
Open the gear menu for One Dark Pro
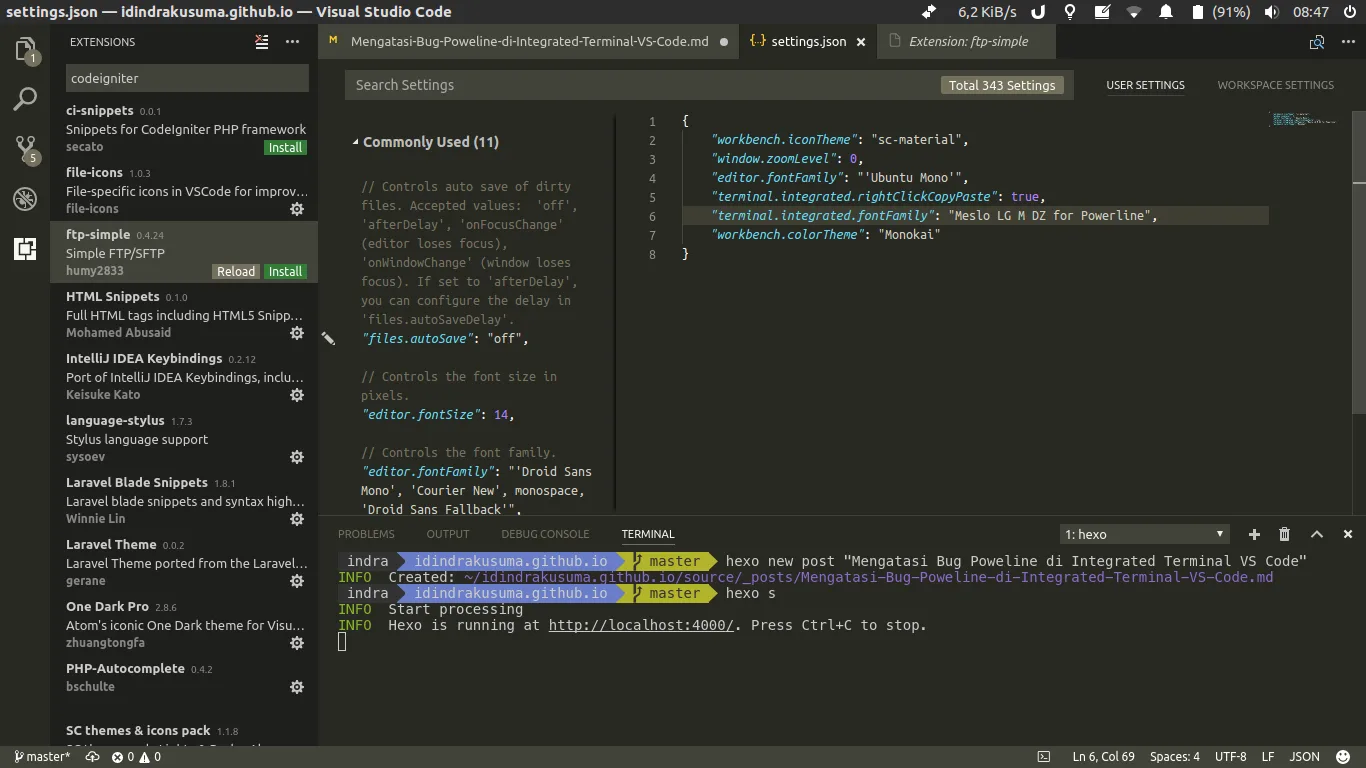click(297, 643)
